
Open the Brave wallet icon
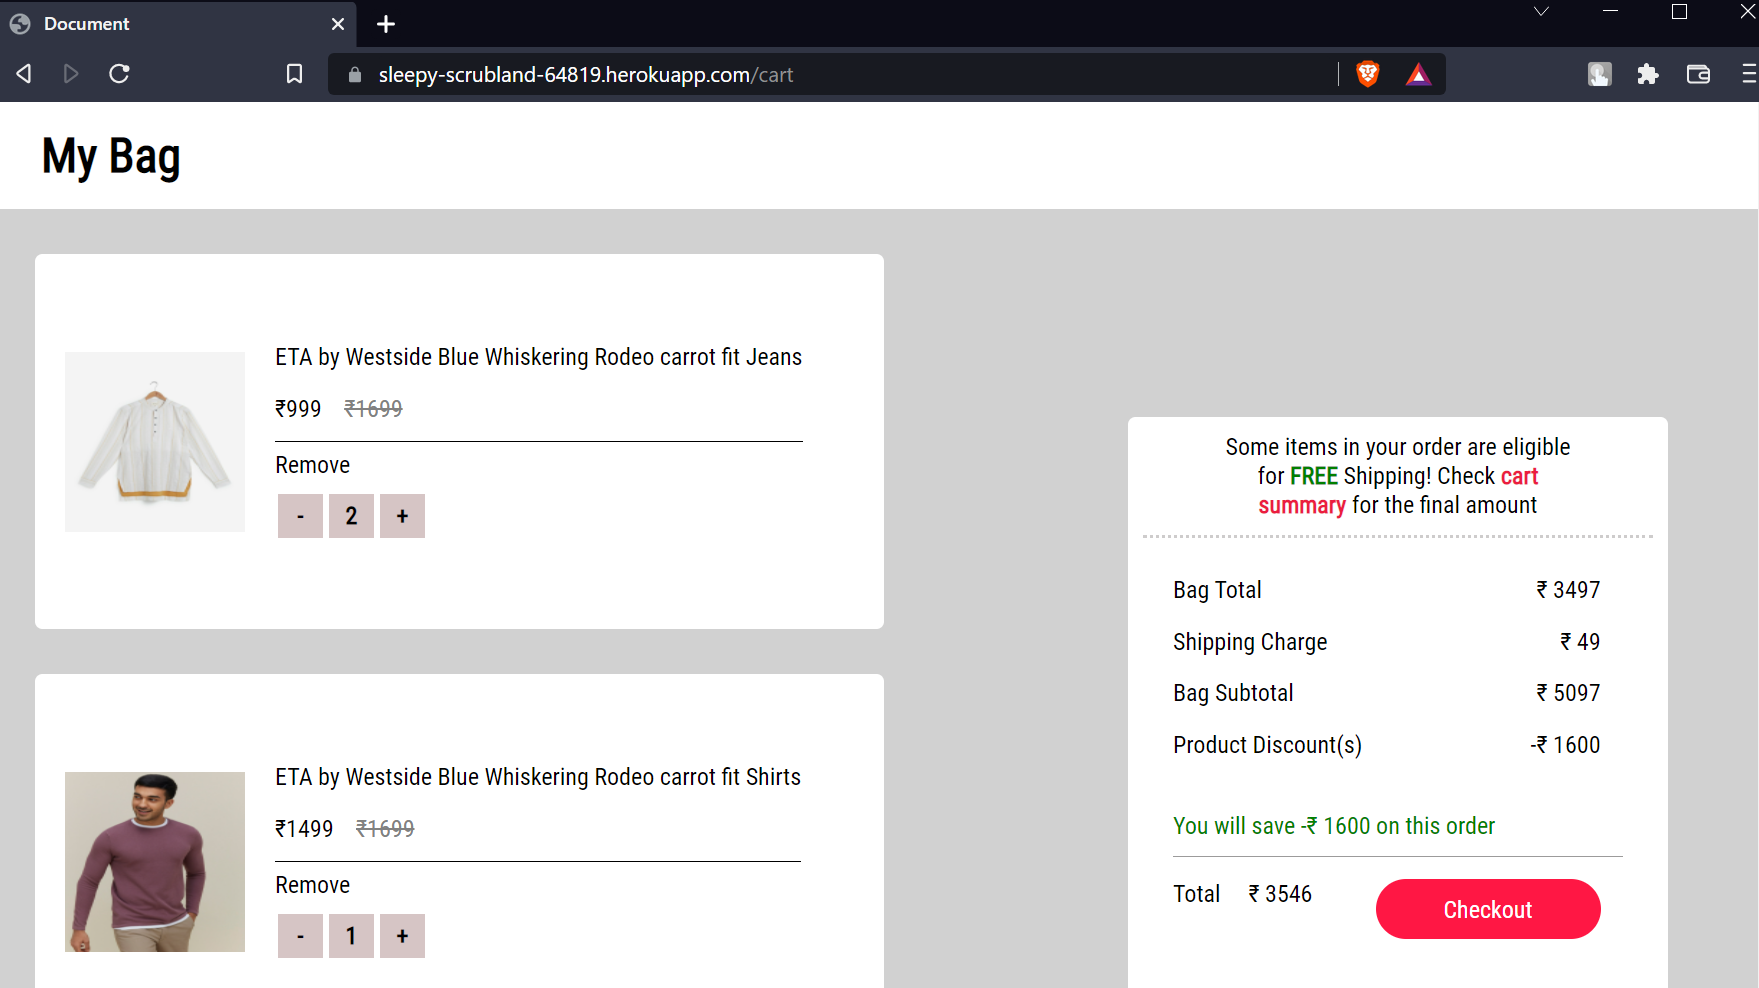pos(1698,74)
